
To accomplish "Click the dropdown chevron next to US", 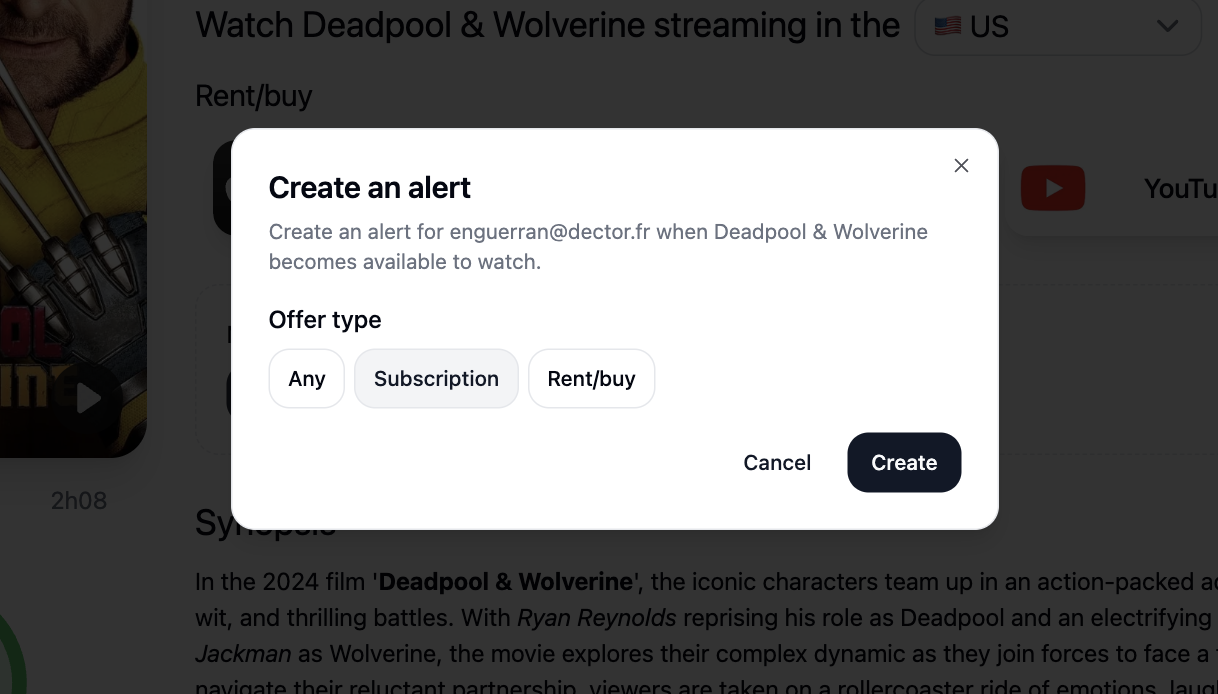I will coord(1167,27).
